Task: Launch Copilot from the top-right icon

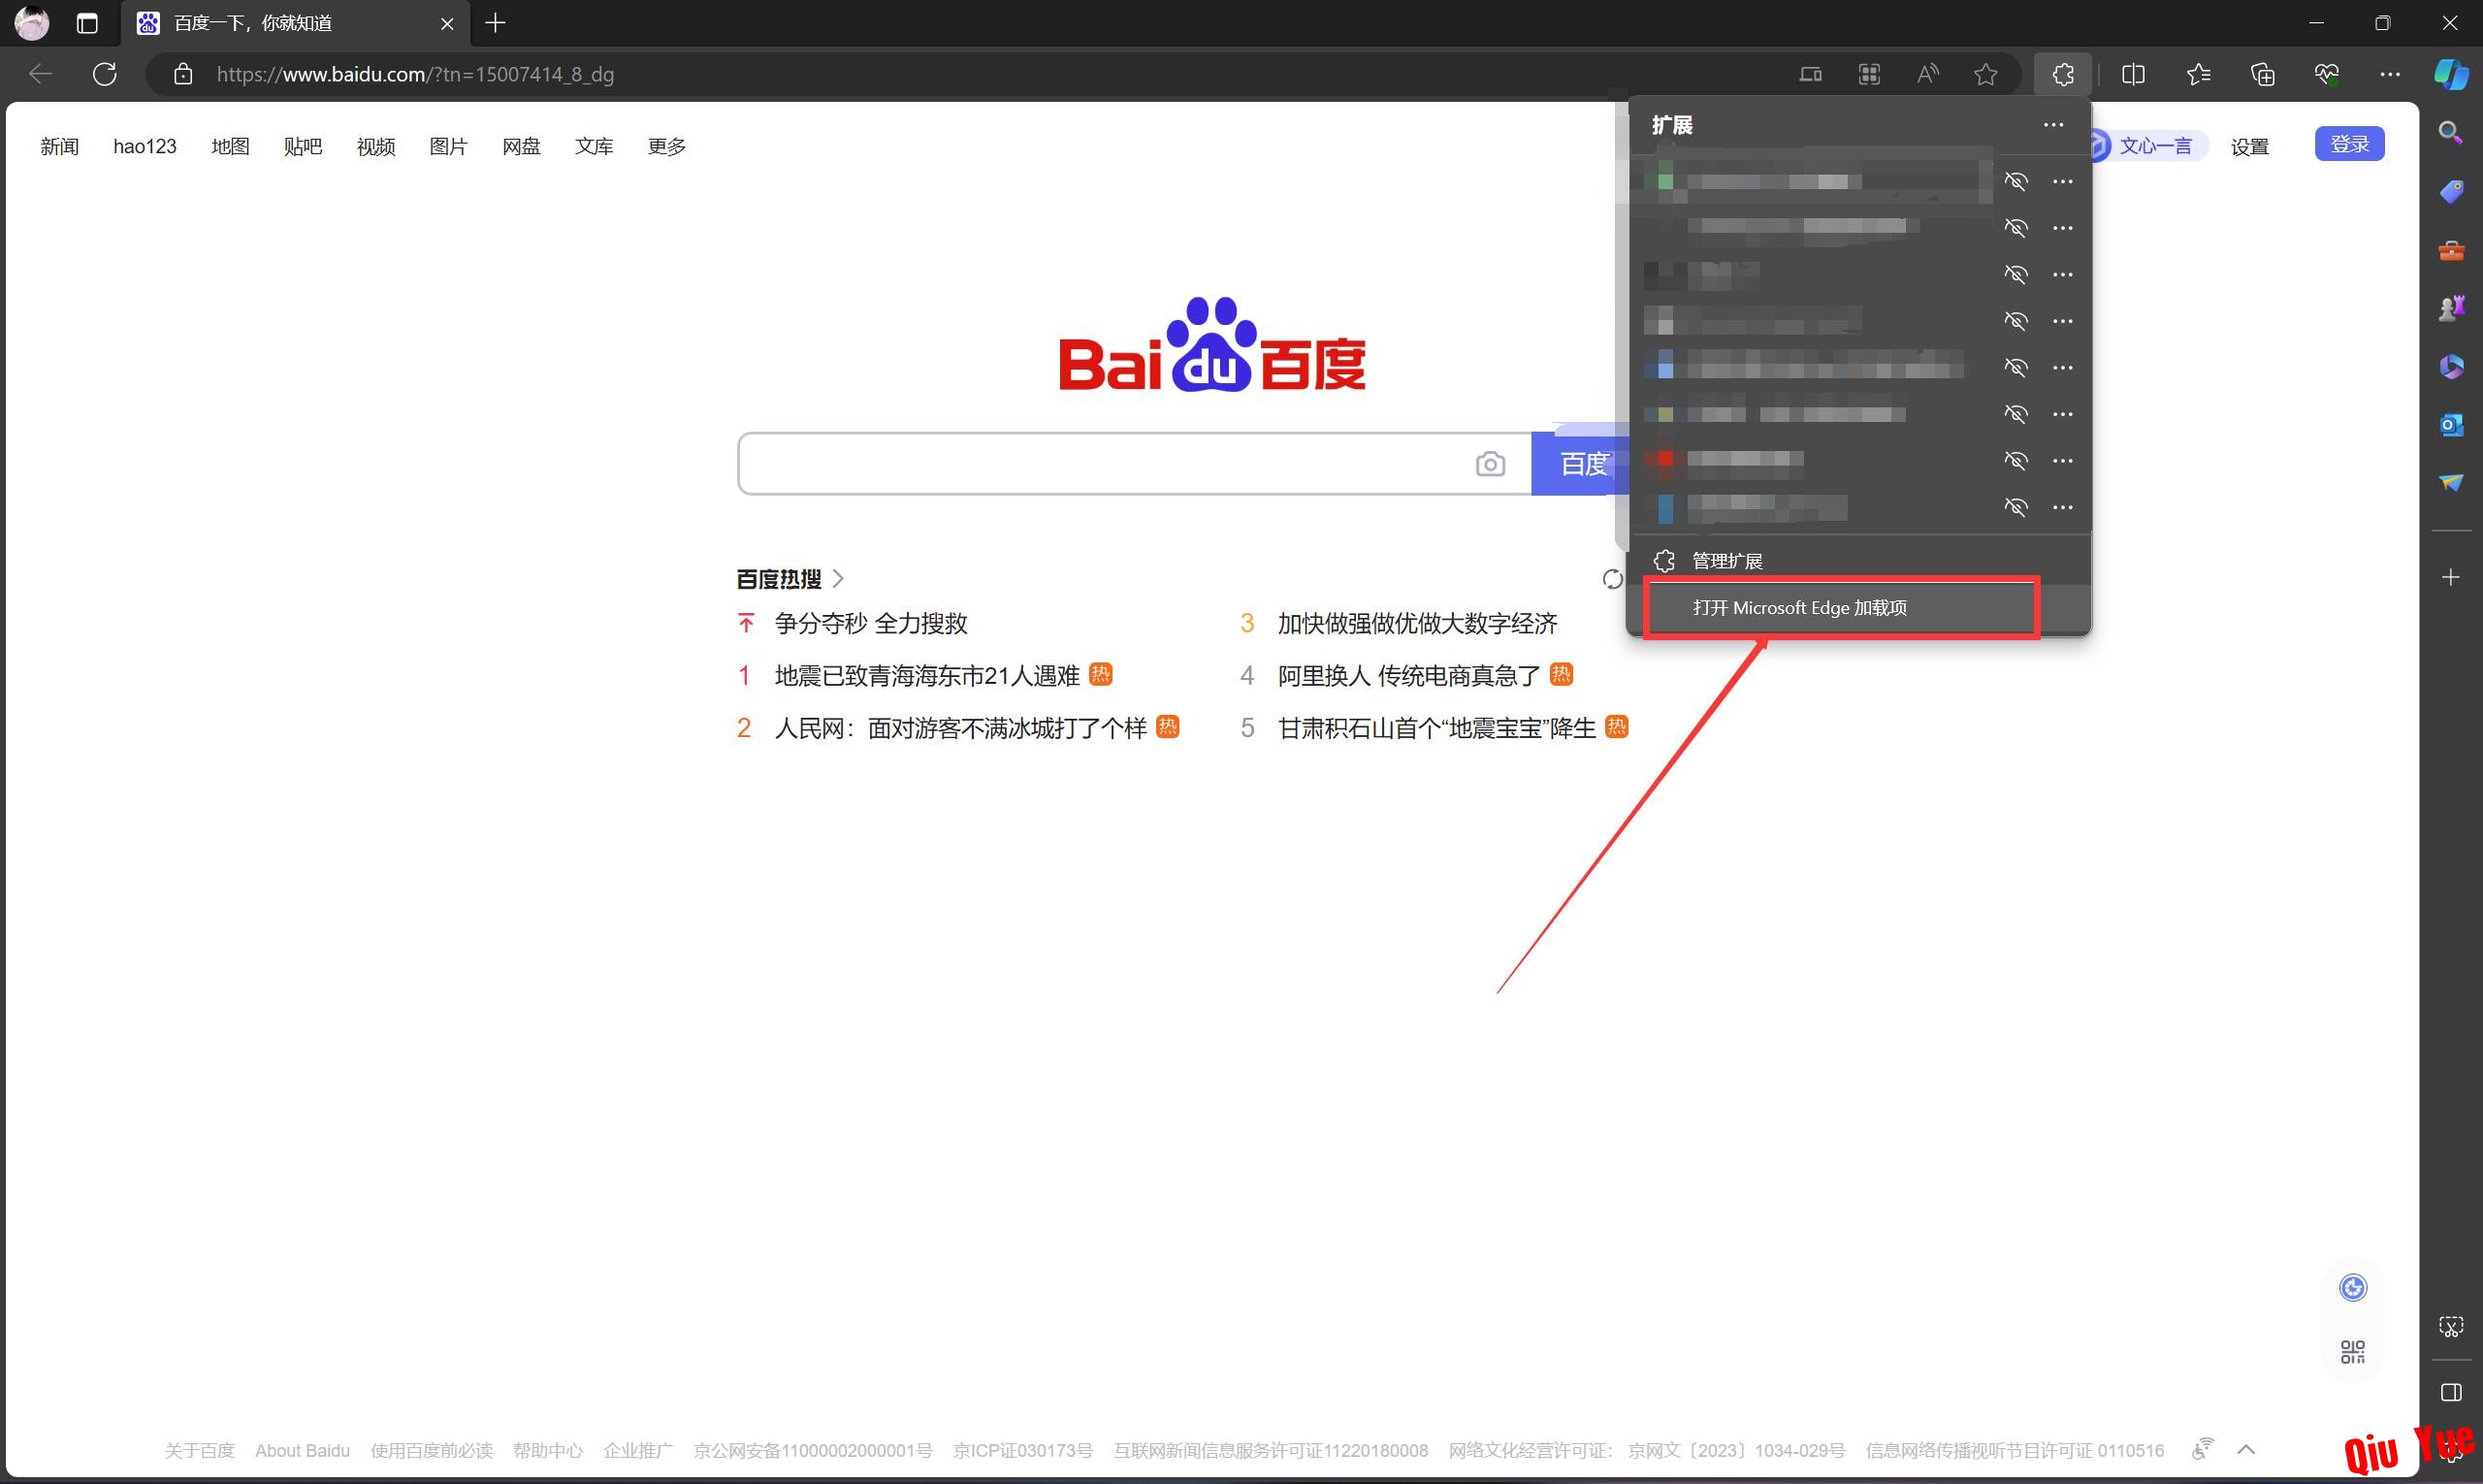Action: point(2451,74)
